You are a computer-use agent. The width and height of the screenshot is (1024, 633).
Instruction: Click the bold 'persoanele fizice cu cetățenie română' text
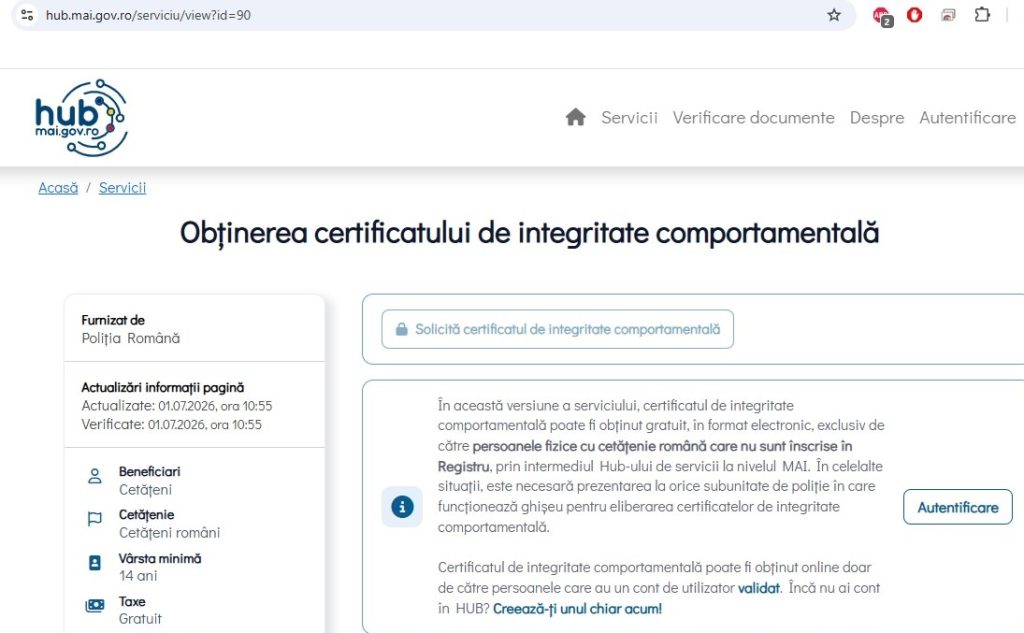589,446
